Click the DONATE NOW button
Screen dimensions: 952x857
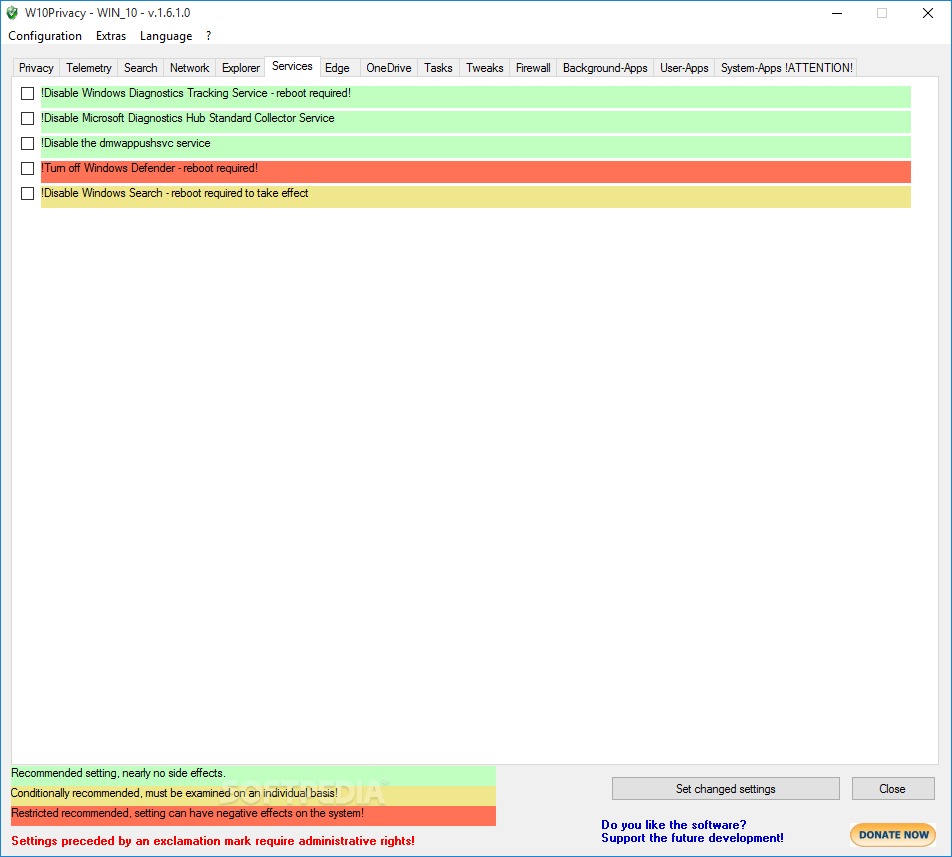pos(893,835)
